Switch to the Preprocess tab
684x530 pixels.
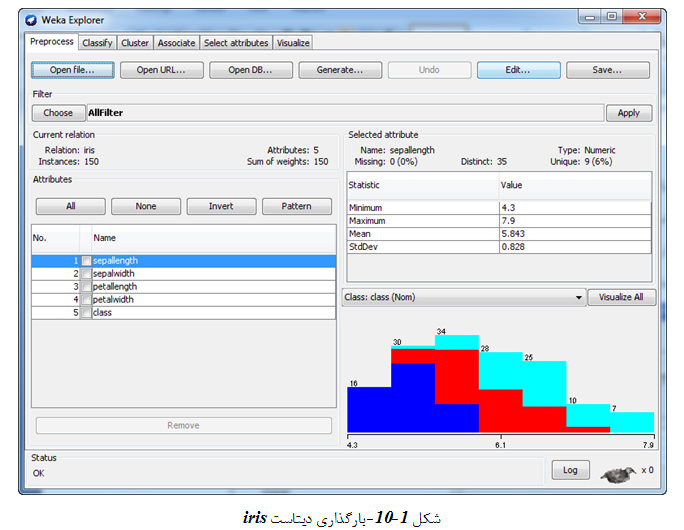tap(52, 42)
